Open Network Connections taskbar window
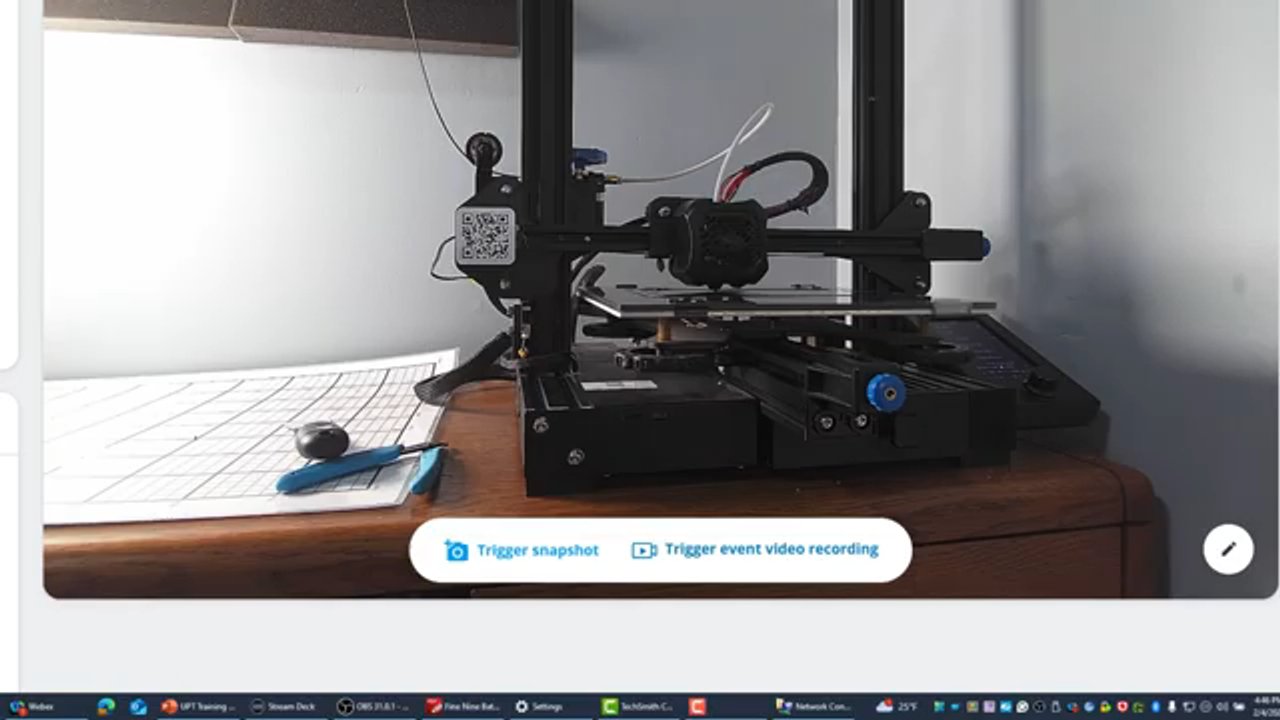The width and height of the screenshot is (1280, 720). [x=813, y=706]
